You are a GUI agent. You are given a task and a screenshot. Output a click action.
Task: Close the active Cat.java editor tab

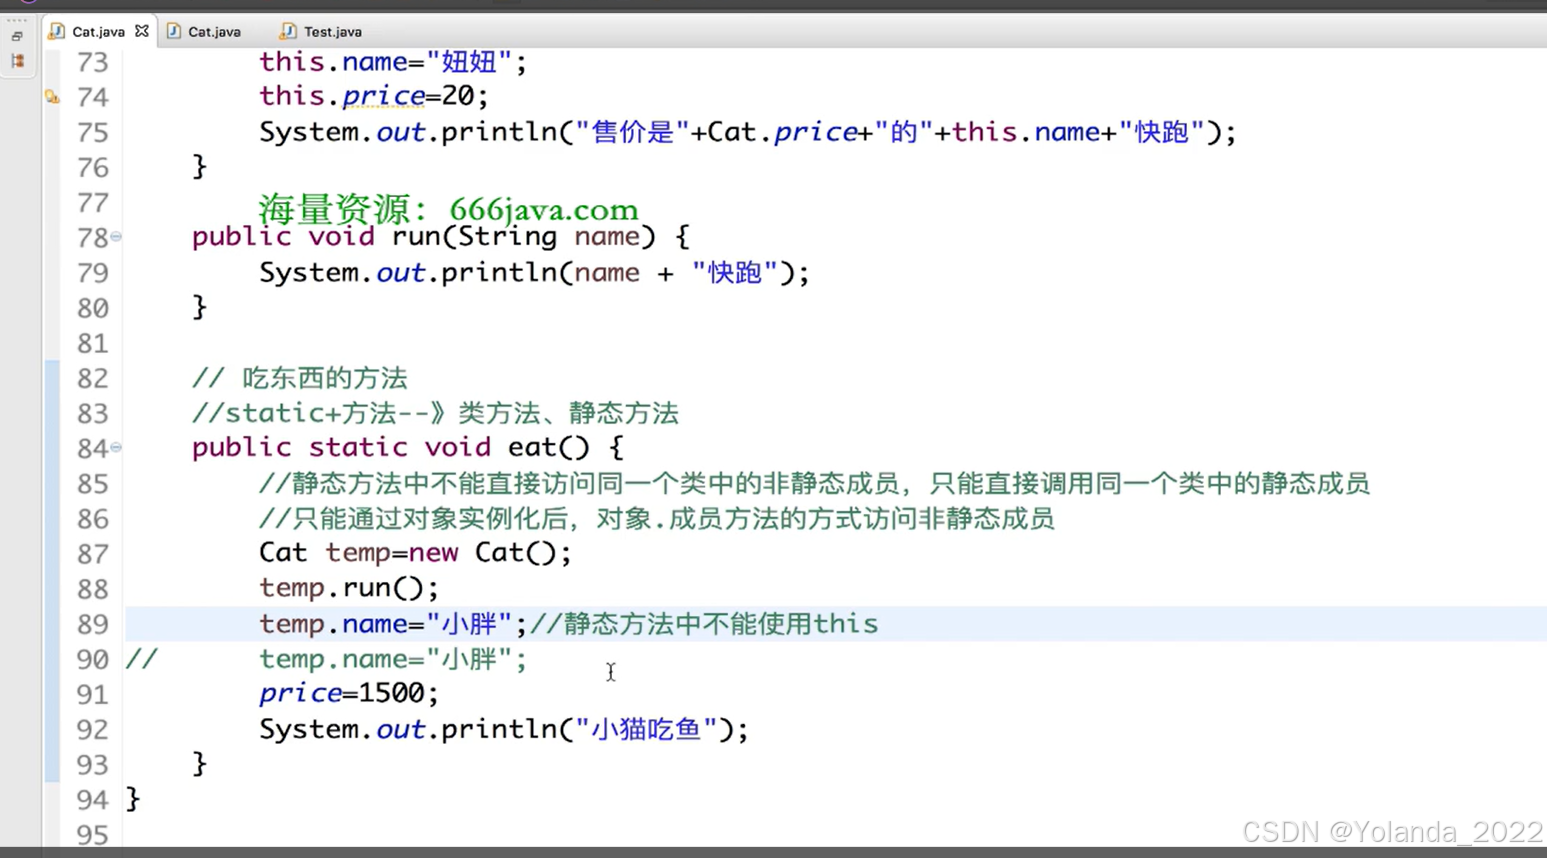[x=142, y=31]
